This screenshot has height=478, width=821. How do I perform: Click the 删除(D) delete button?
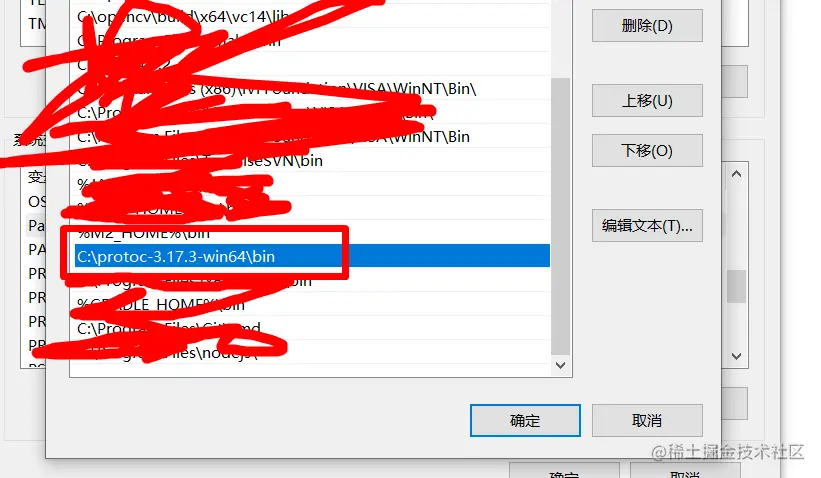click(647, 26)
